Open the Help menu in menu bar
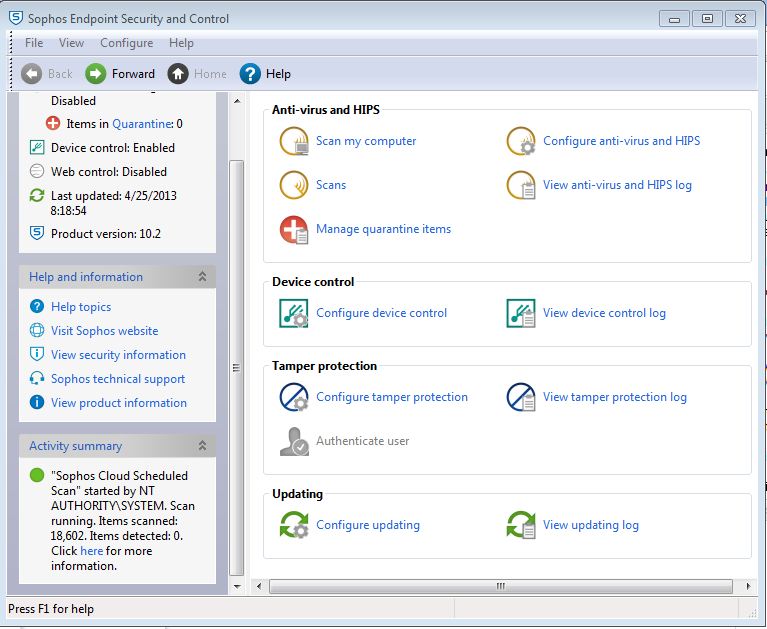Viewport: 767px width, 629px height. [x=181, y=43]
